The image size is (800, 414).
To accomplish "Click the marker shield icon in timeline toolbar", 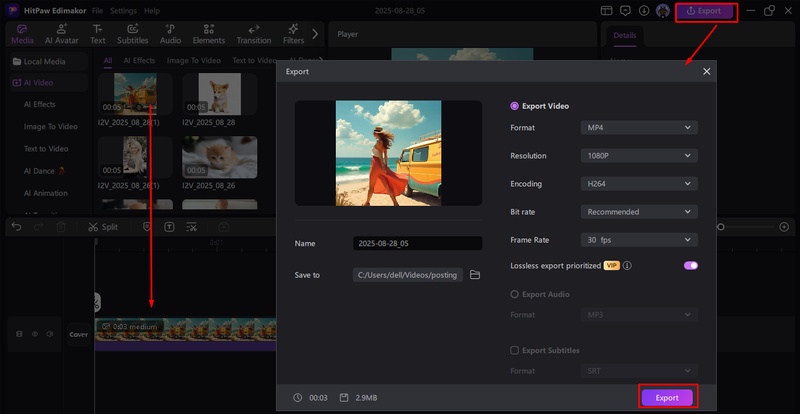I will coord(147,227).
